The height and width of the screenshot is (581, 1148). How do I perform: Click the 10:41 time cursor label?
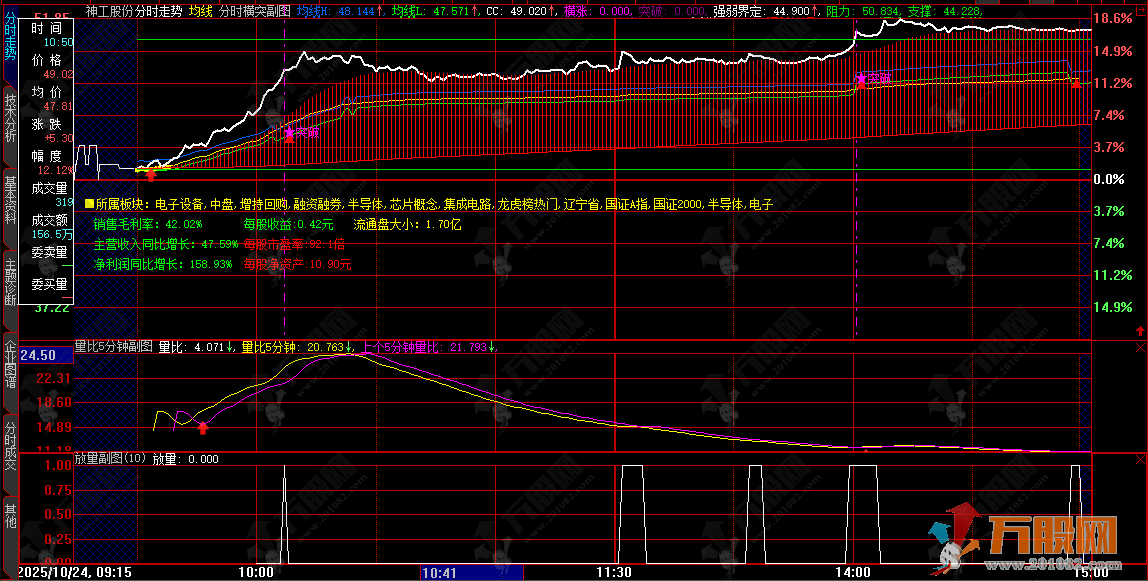point(439,573)
